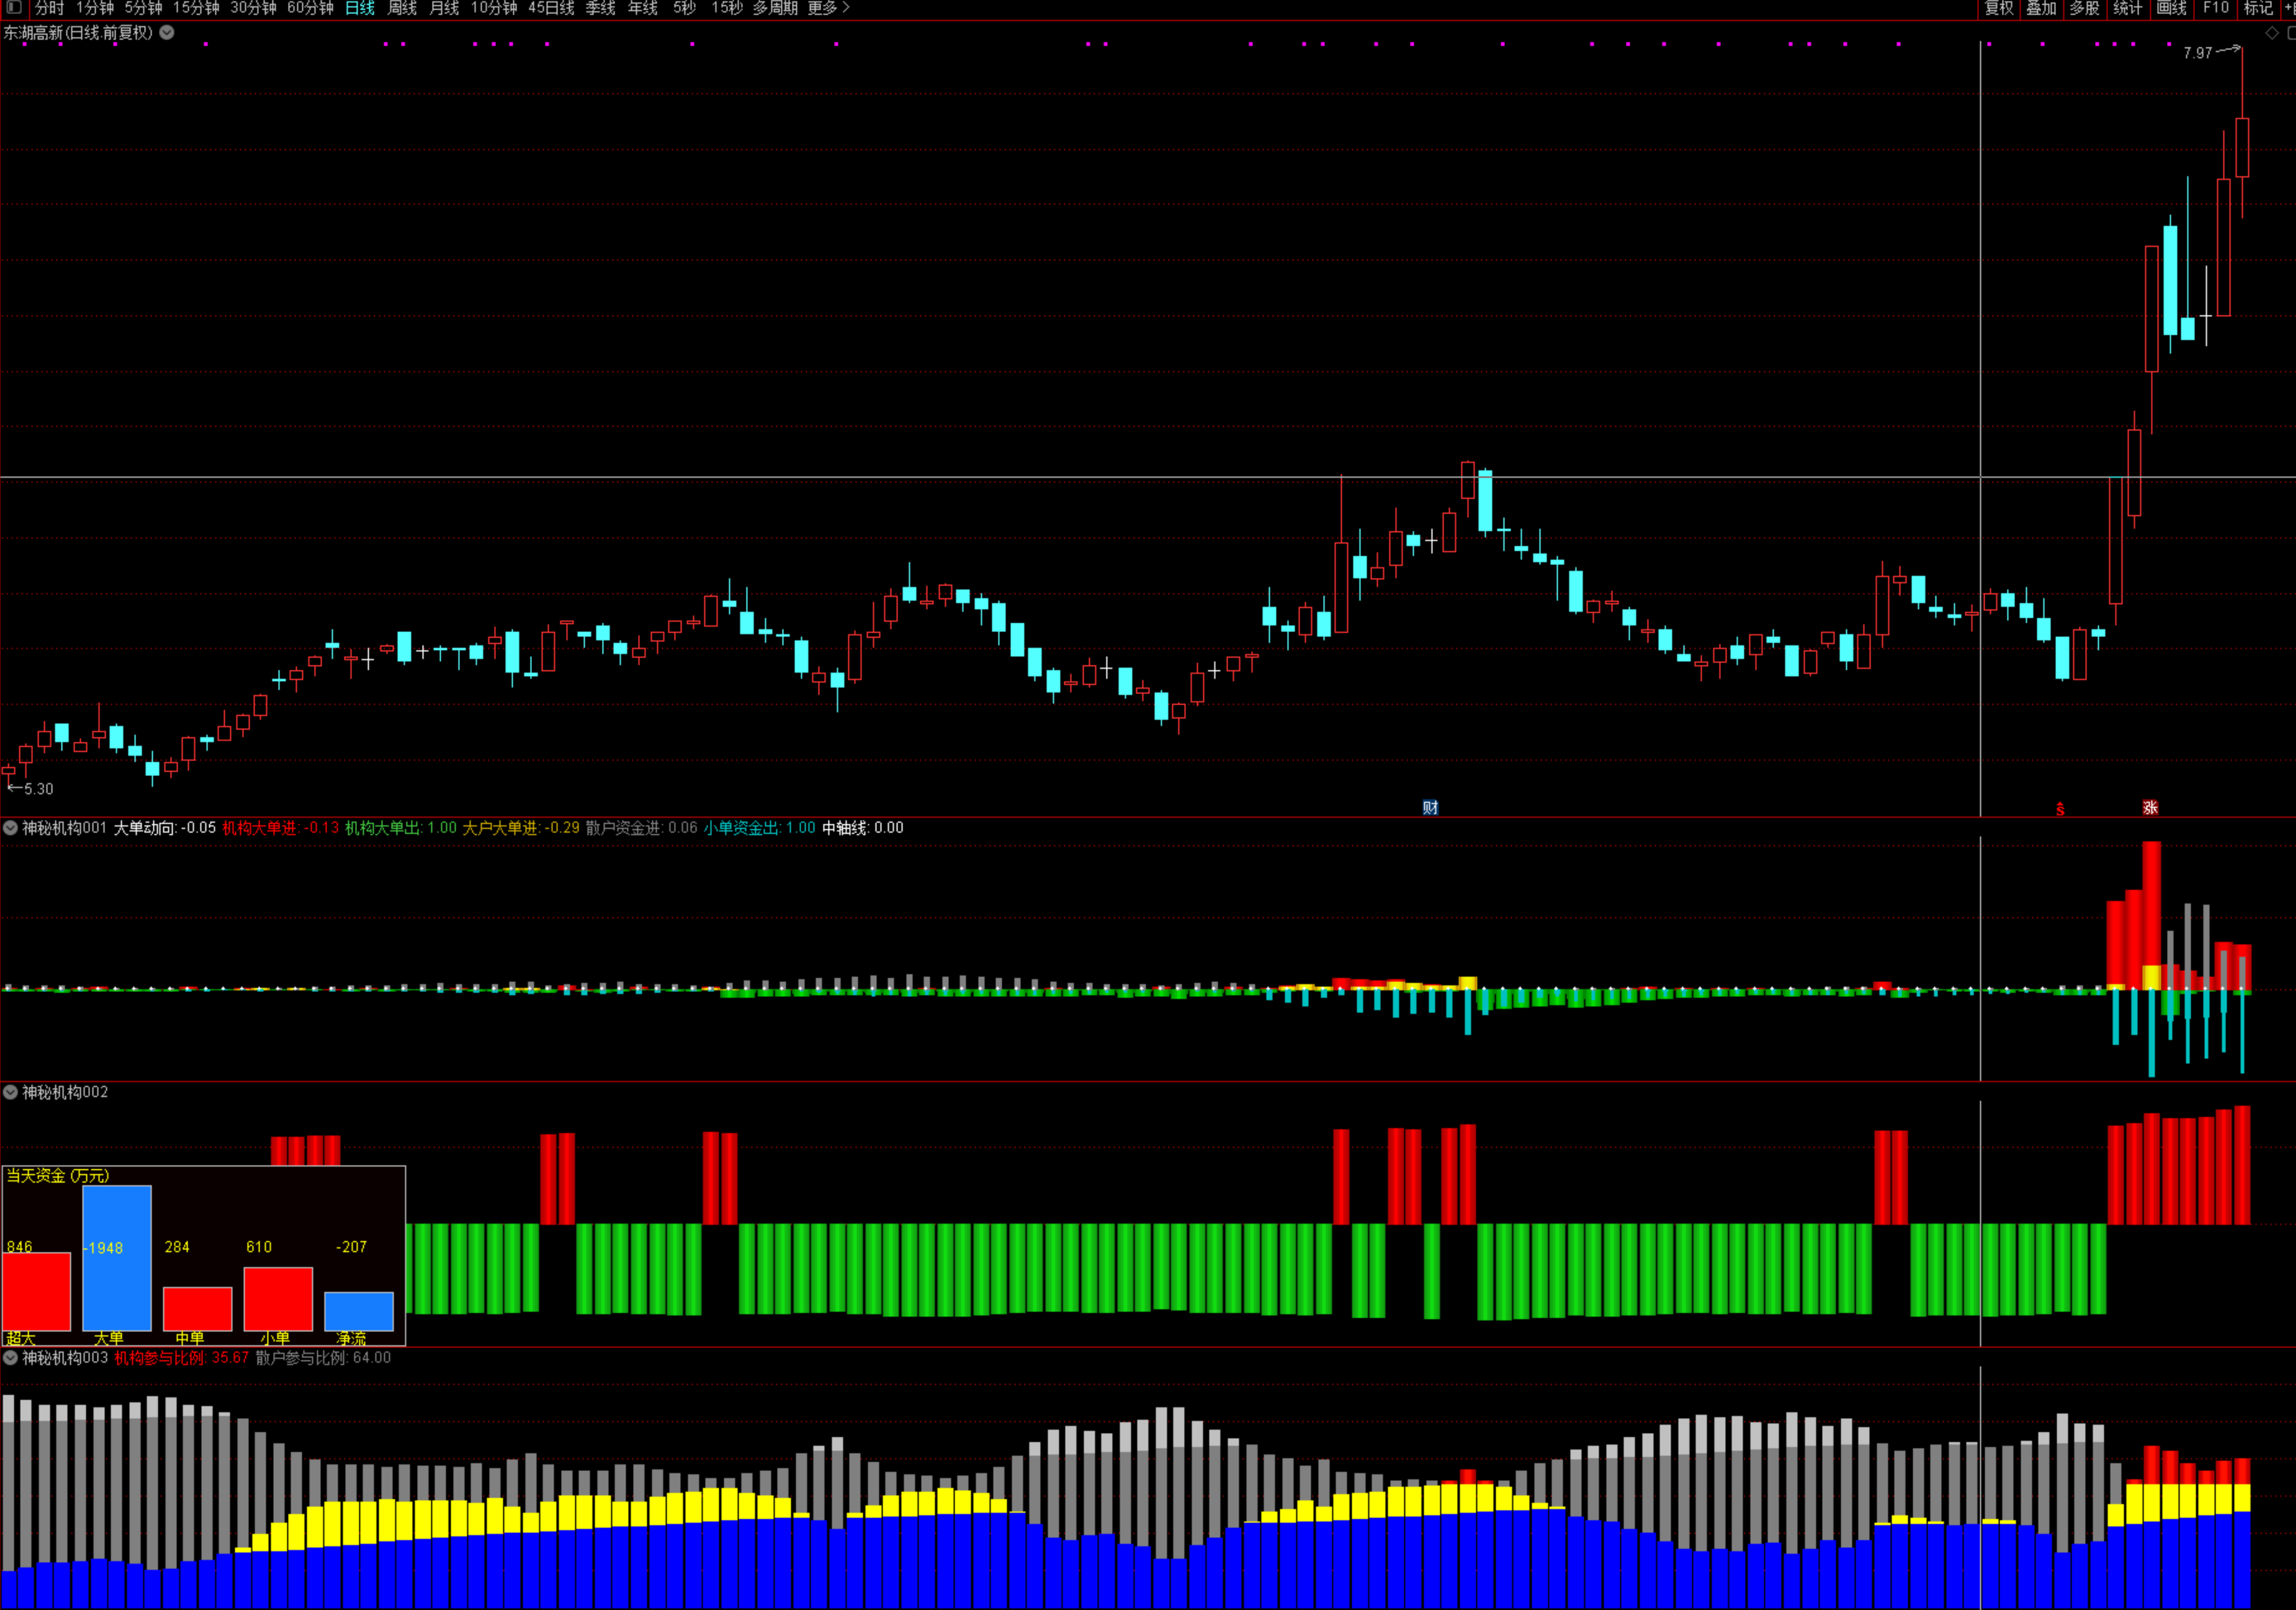This screenshot has width=2296, height=1610.
Task: Click the 标记 mark button
Action: (2258, 8)
